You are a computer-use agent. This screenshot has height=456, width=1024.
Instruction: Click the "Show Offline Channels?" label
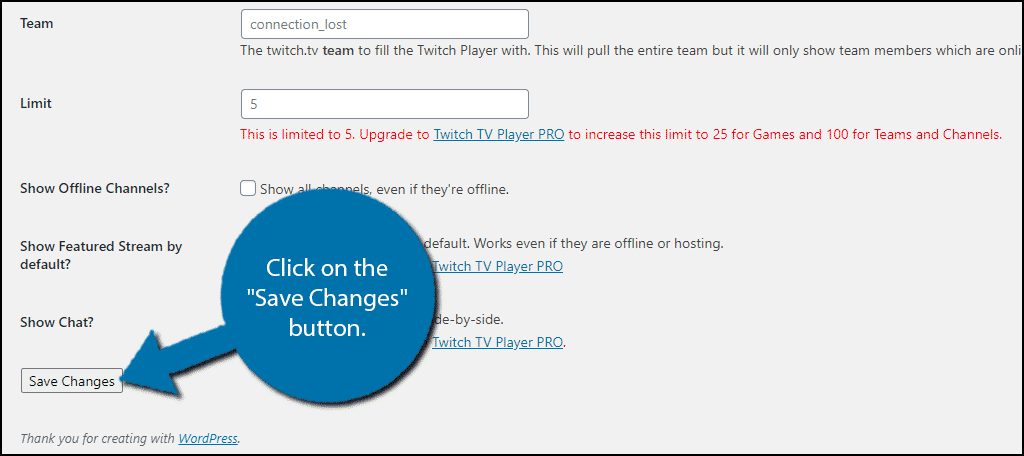pos(95,189)
